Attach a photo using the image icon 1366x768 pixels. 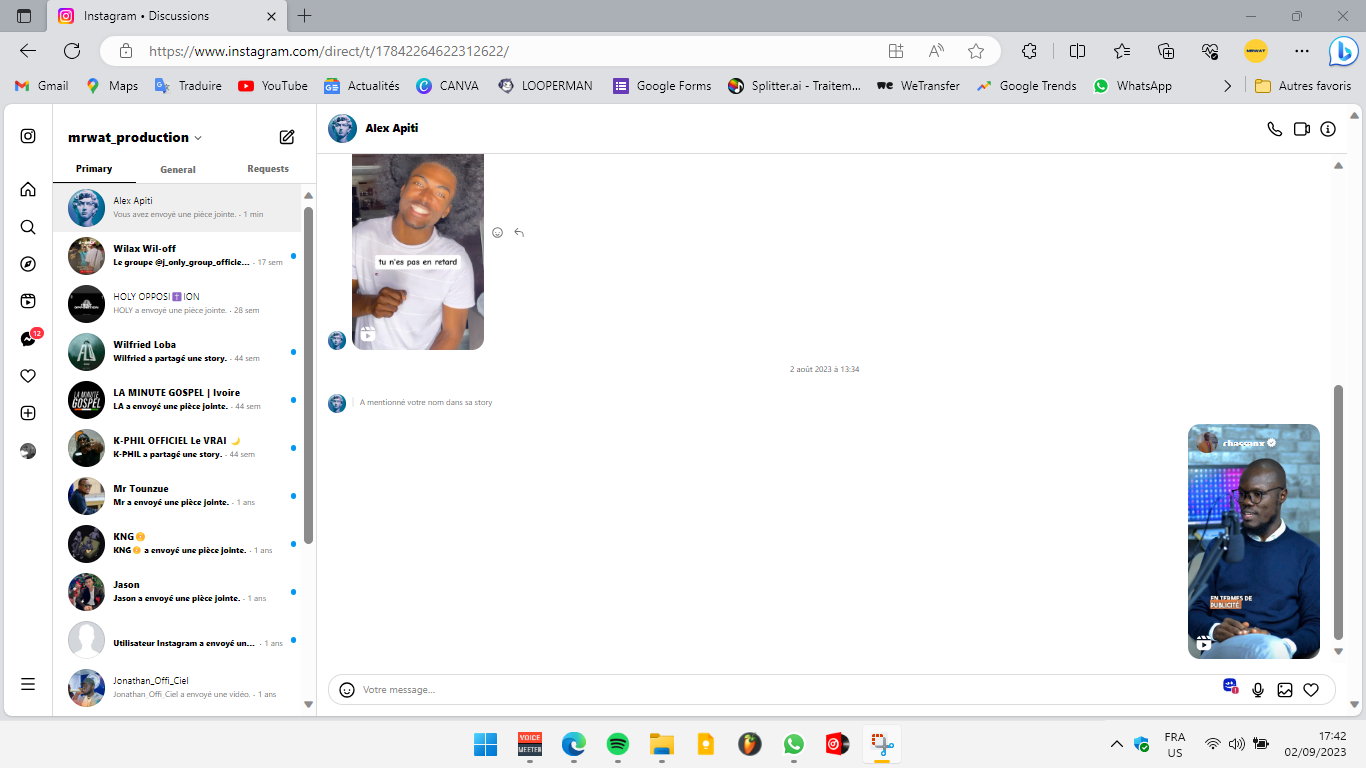click(x=1285, y=690)
